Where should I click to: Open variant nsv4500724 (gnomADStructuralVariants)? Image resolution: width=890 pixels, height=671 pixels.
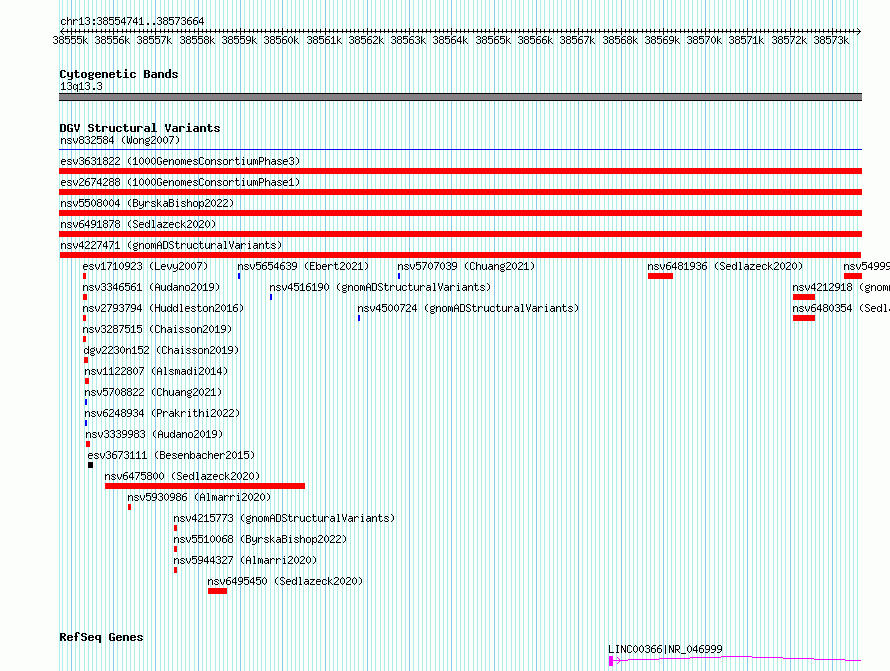468,308
